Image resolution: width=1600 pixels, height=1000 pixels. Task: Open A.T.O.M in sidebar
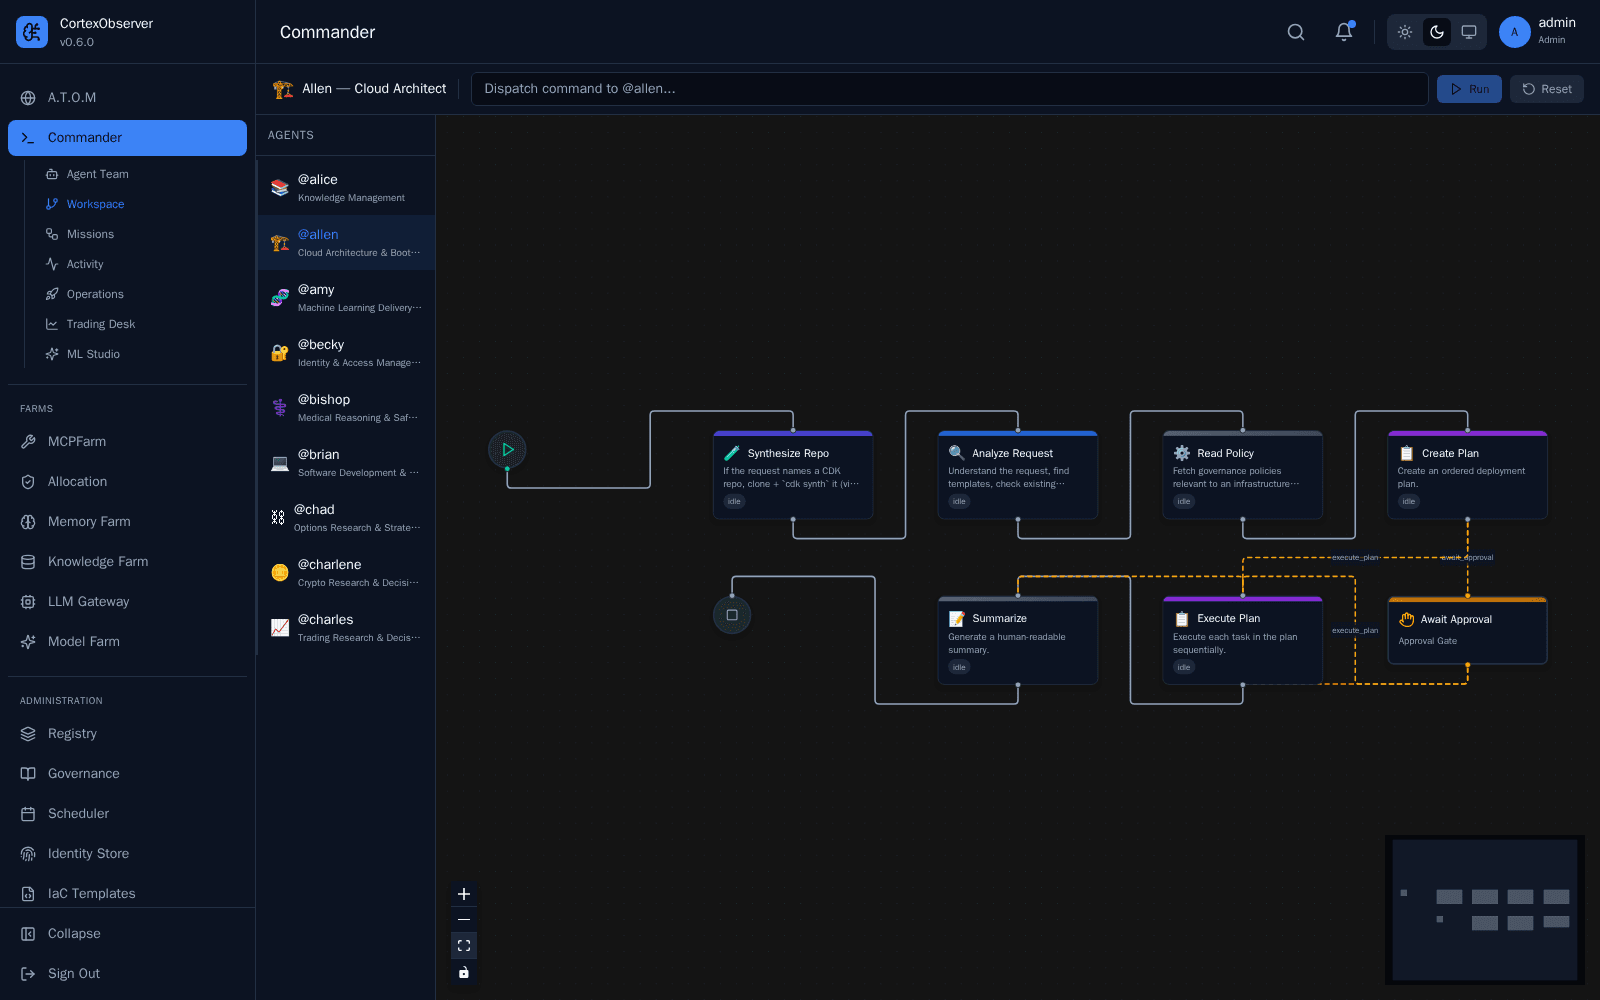(127, 98)
